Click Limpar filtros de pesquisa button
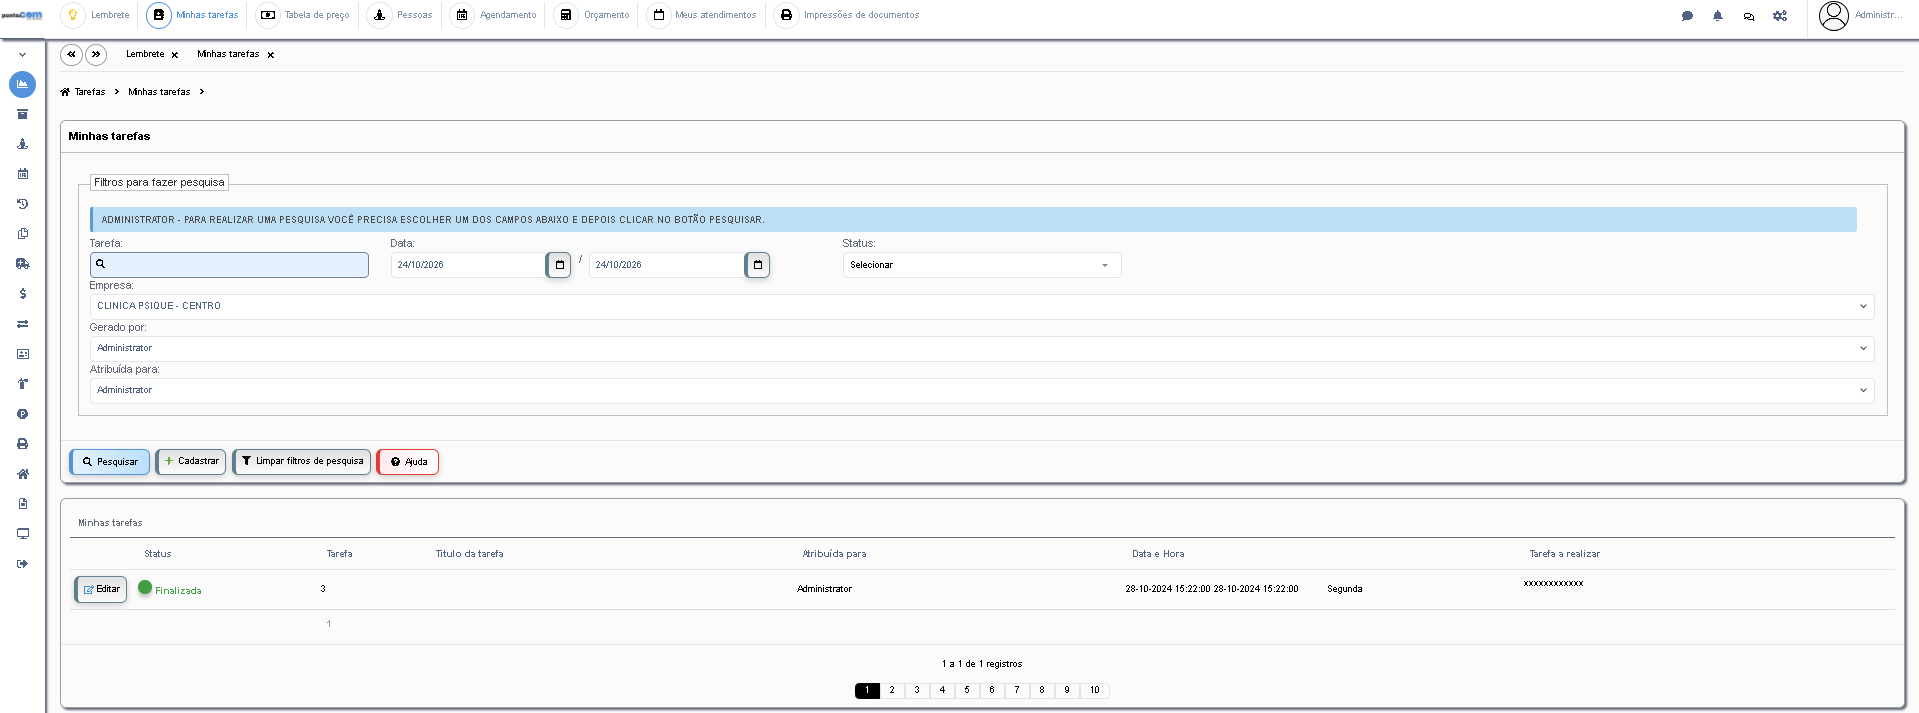Viewport: 1919px width, 713px height. point(302,462)
